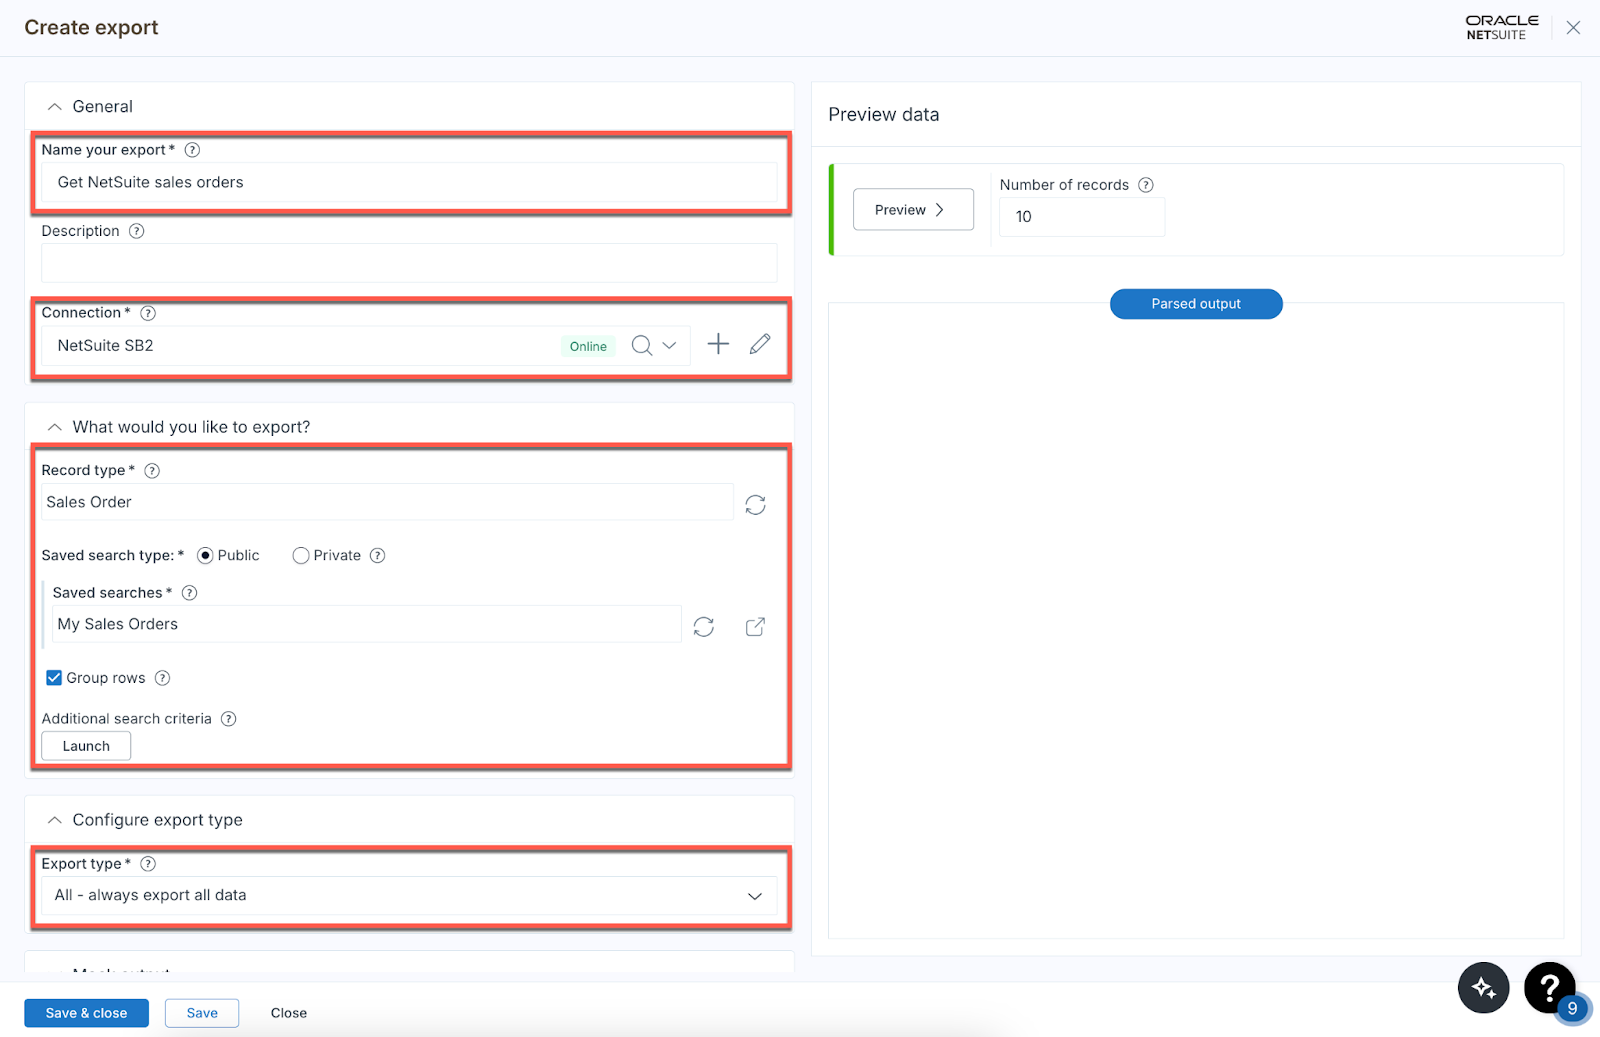Click the Preview data heading
The width and height of the screenshot is (1600, 1037).
[x=884, y=115]
